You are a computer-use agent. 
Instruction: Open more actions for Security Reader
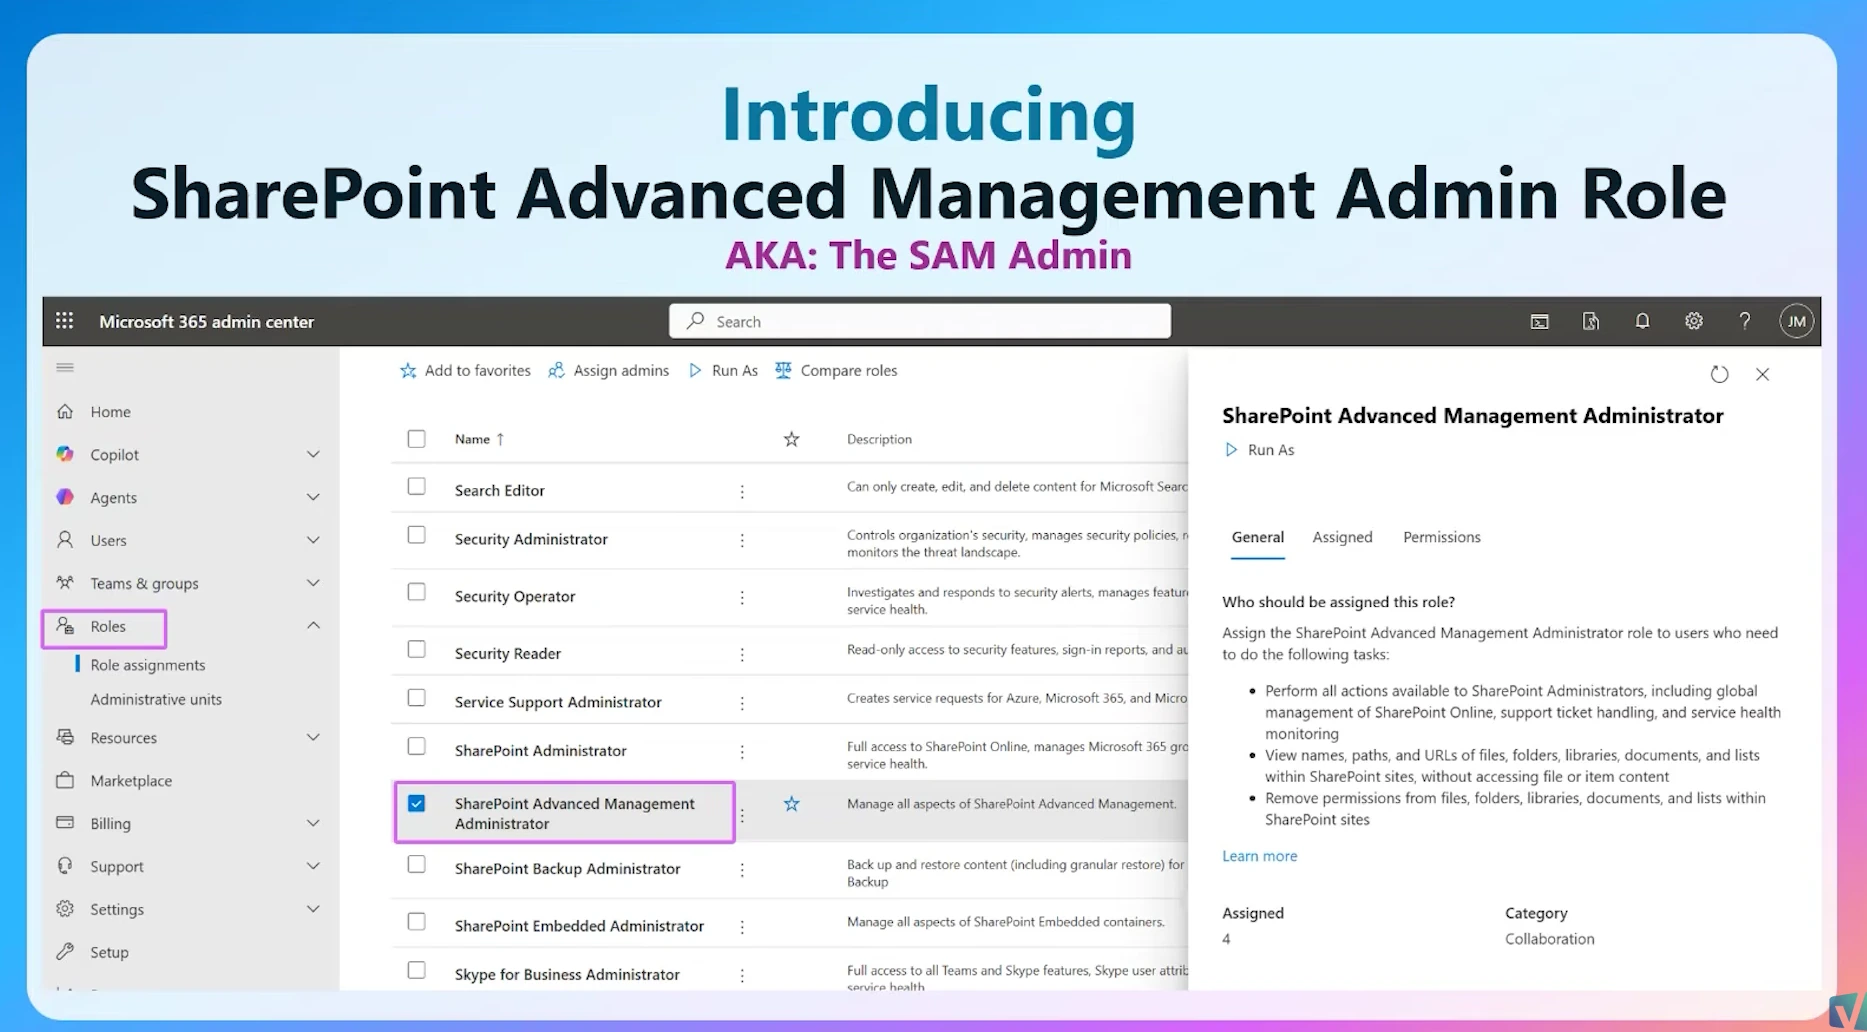coord(742,654)
